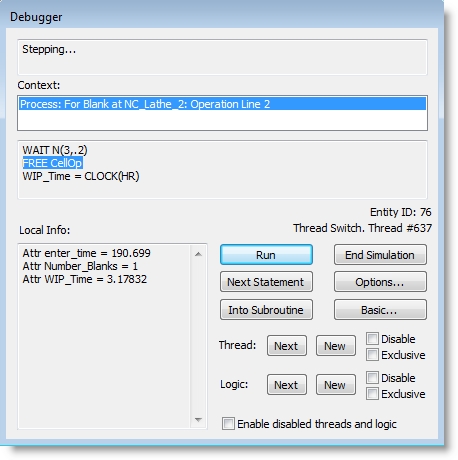Click Local Info scroll up arrow
The image size is (458, 460).
[x=198, y=254]
